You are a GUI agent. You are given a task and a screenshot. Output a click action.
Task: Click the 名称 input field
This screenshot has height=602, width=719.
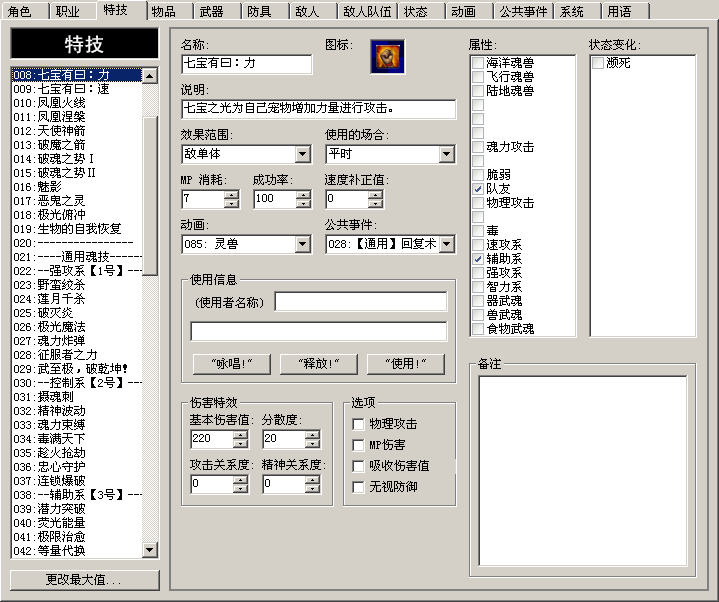pos(247,64)
